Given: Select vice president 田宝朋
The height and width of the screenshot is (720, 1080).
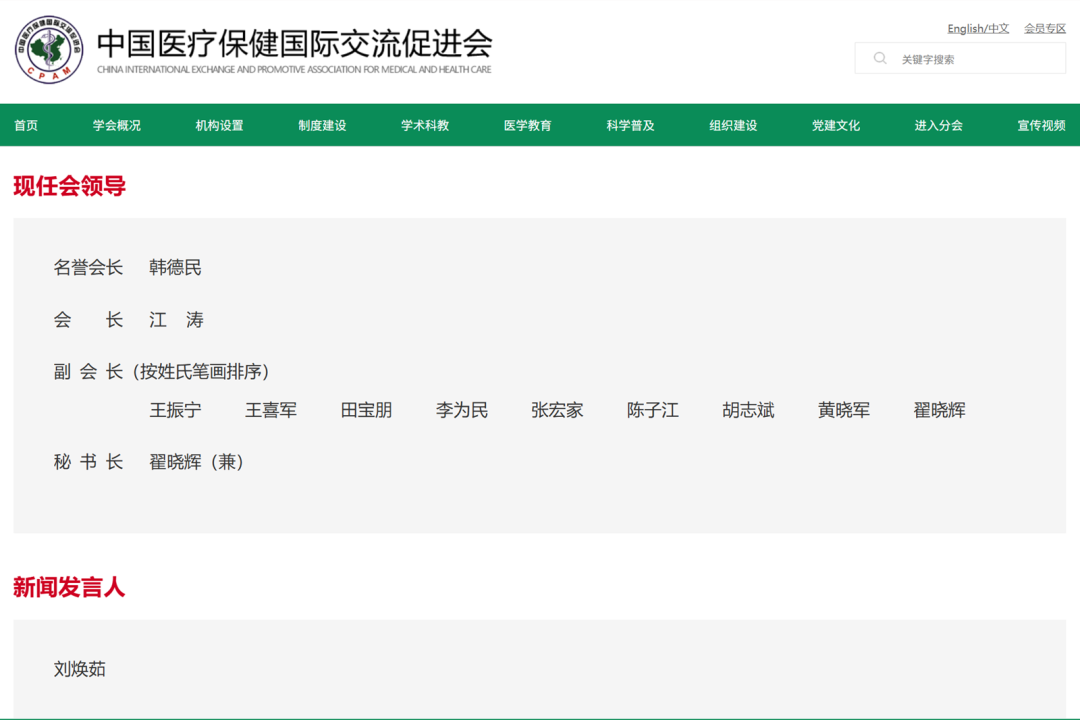Looking at the screenshot, I should click(x=366, y=410).
